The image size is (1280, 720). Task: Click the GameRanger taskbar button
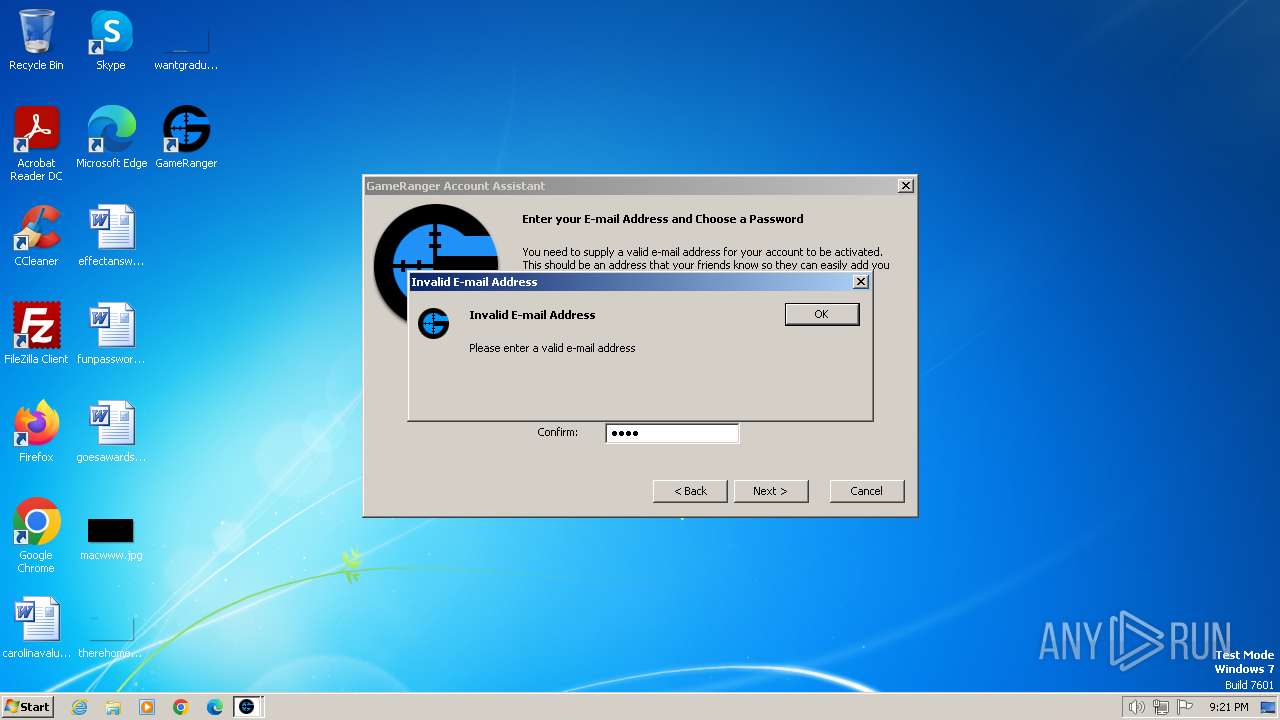[x=247, y=707]
